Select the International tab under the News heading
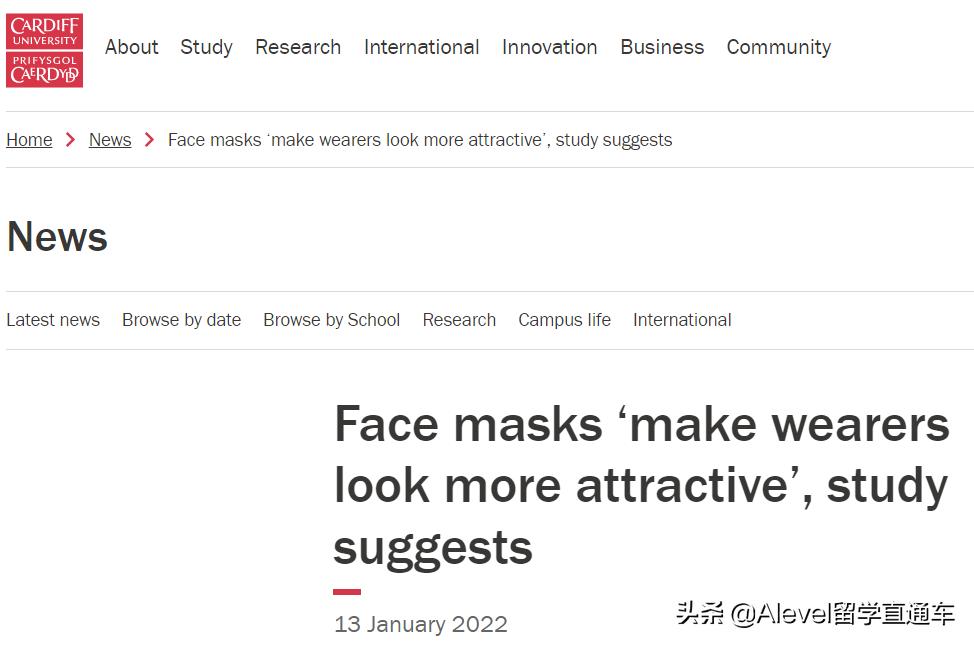This screenshot has width=974, height=645. click(x=682, y=320)
